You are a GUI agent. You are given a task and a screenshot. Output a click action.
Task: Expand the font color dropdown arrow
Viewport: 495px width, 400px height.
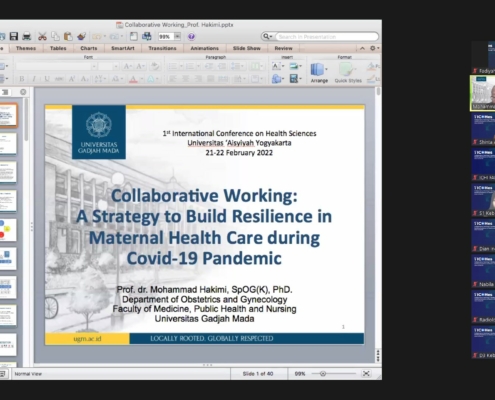[141, 79]
